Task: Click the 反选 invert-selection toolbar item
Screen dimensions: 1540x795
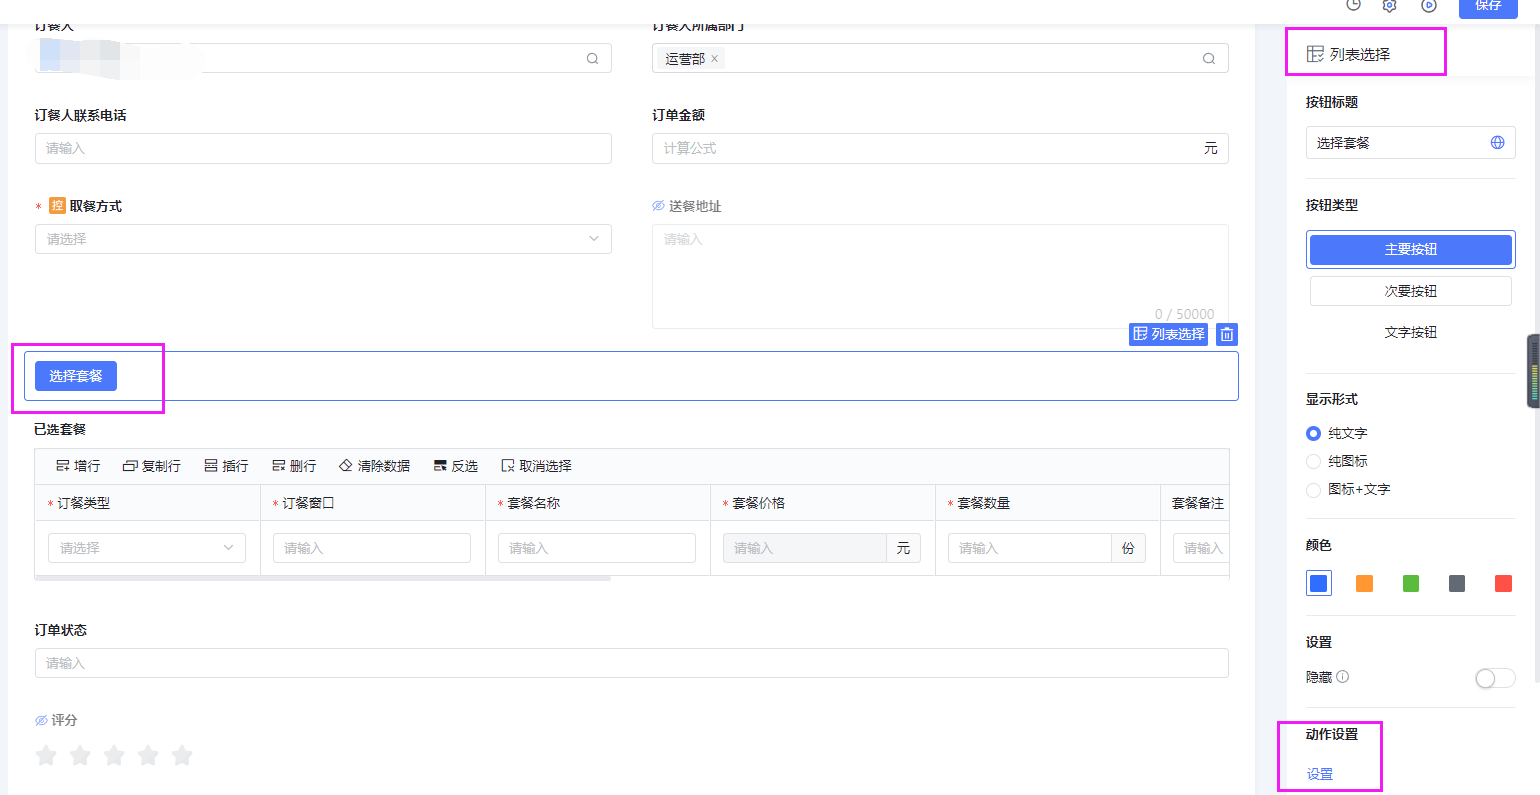Action: coord(456,466)
